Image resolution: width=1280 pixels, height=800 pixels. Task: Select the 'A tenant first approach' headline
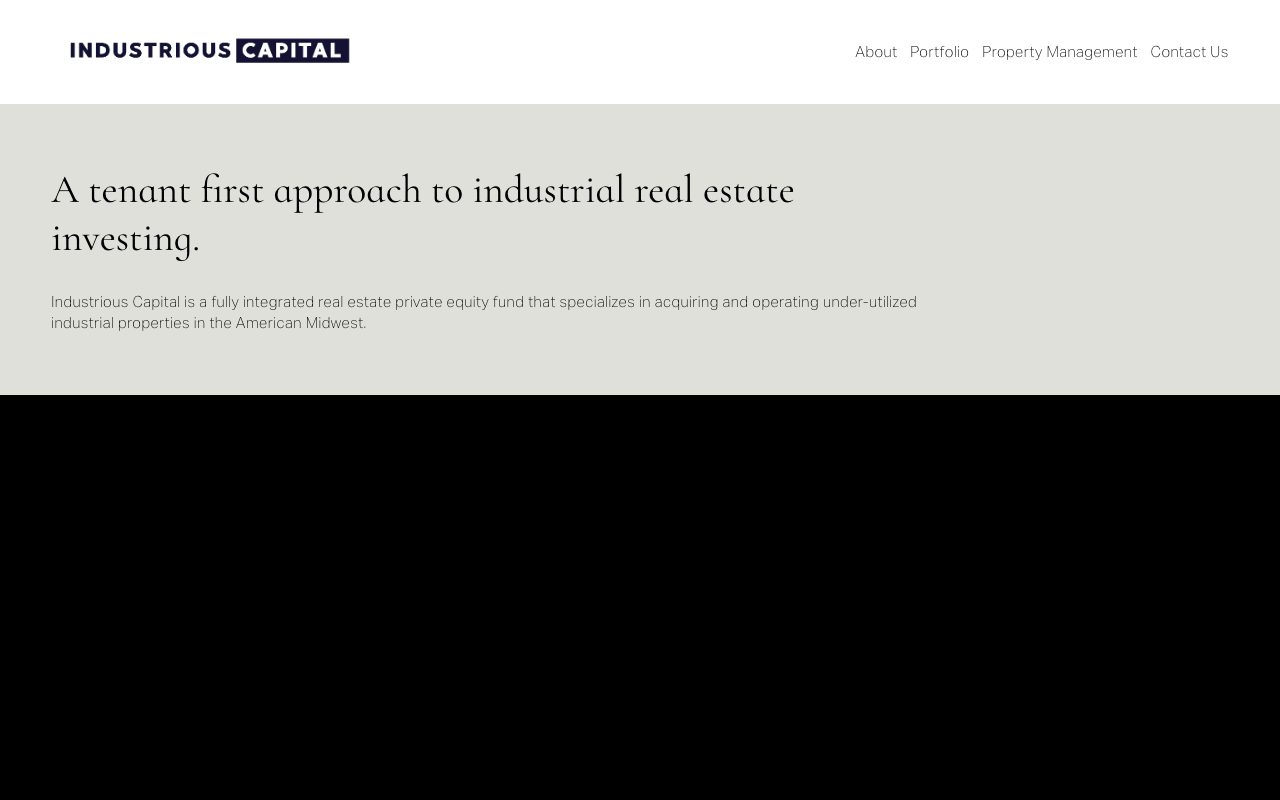pos(423,214)
